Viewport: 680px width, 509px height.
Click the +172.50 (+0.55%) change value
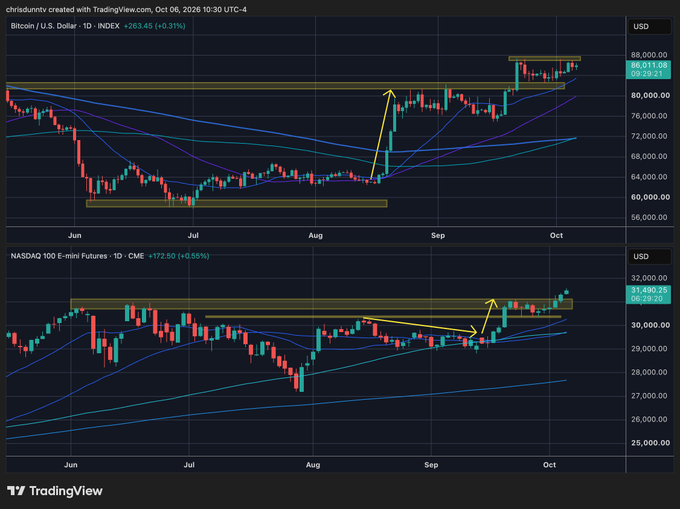click(179, 256)
